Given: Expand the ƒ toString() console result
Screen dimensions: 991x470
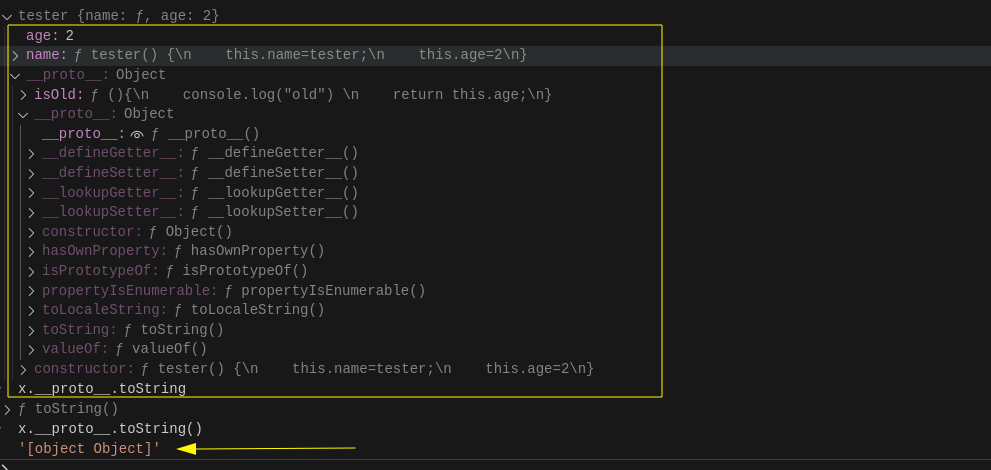Looking at the screenshot, I should [8, 409].
